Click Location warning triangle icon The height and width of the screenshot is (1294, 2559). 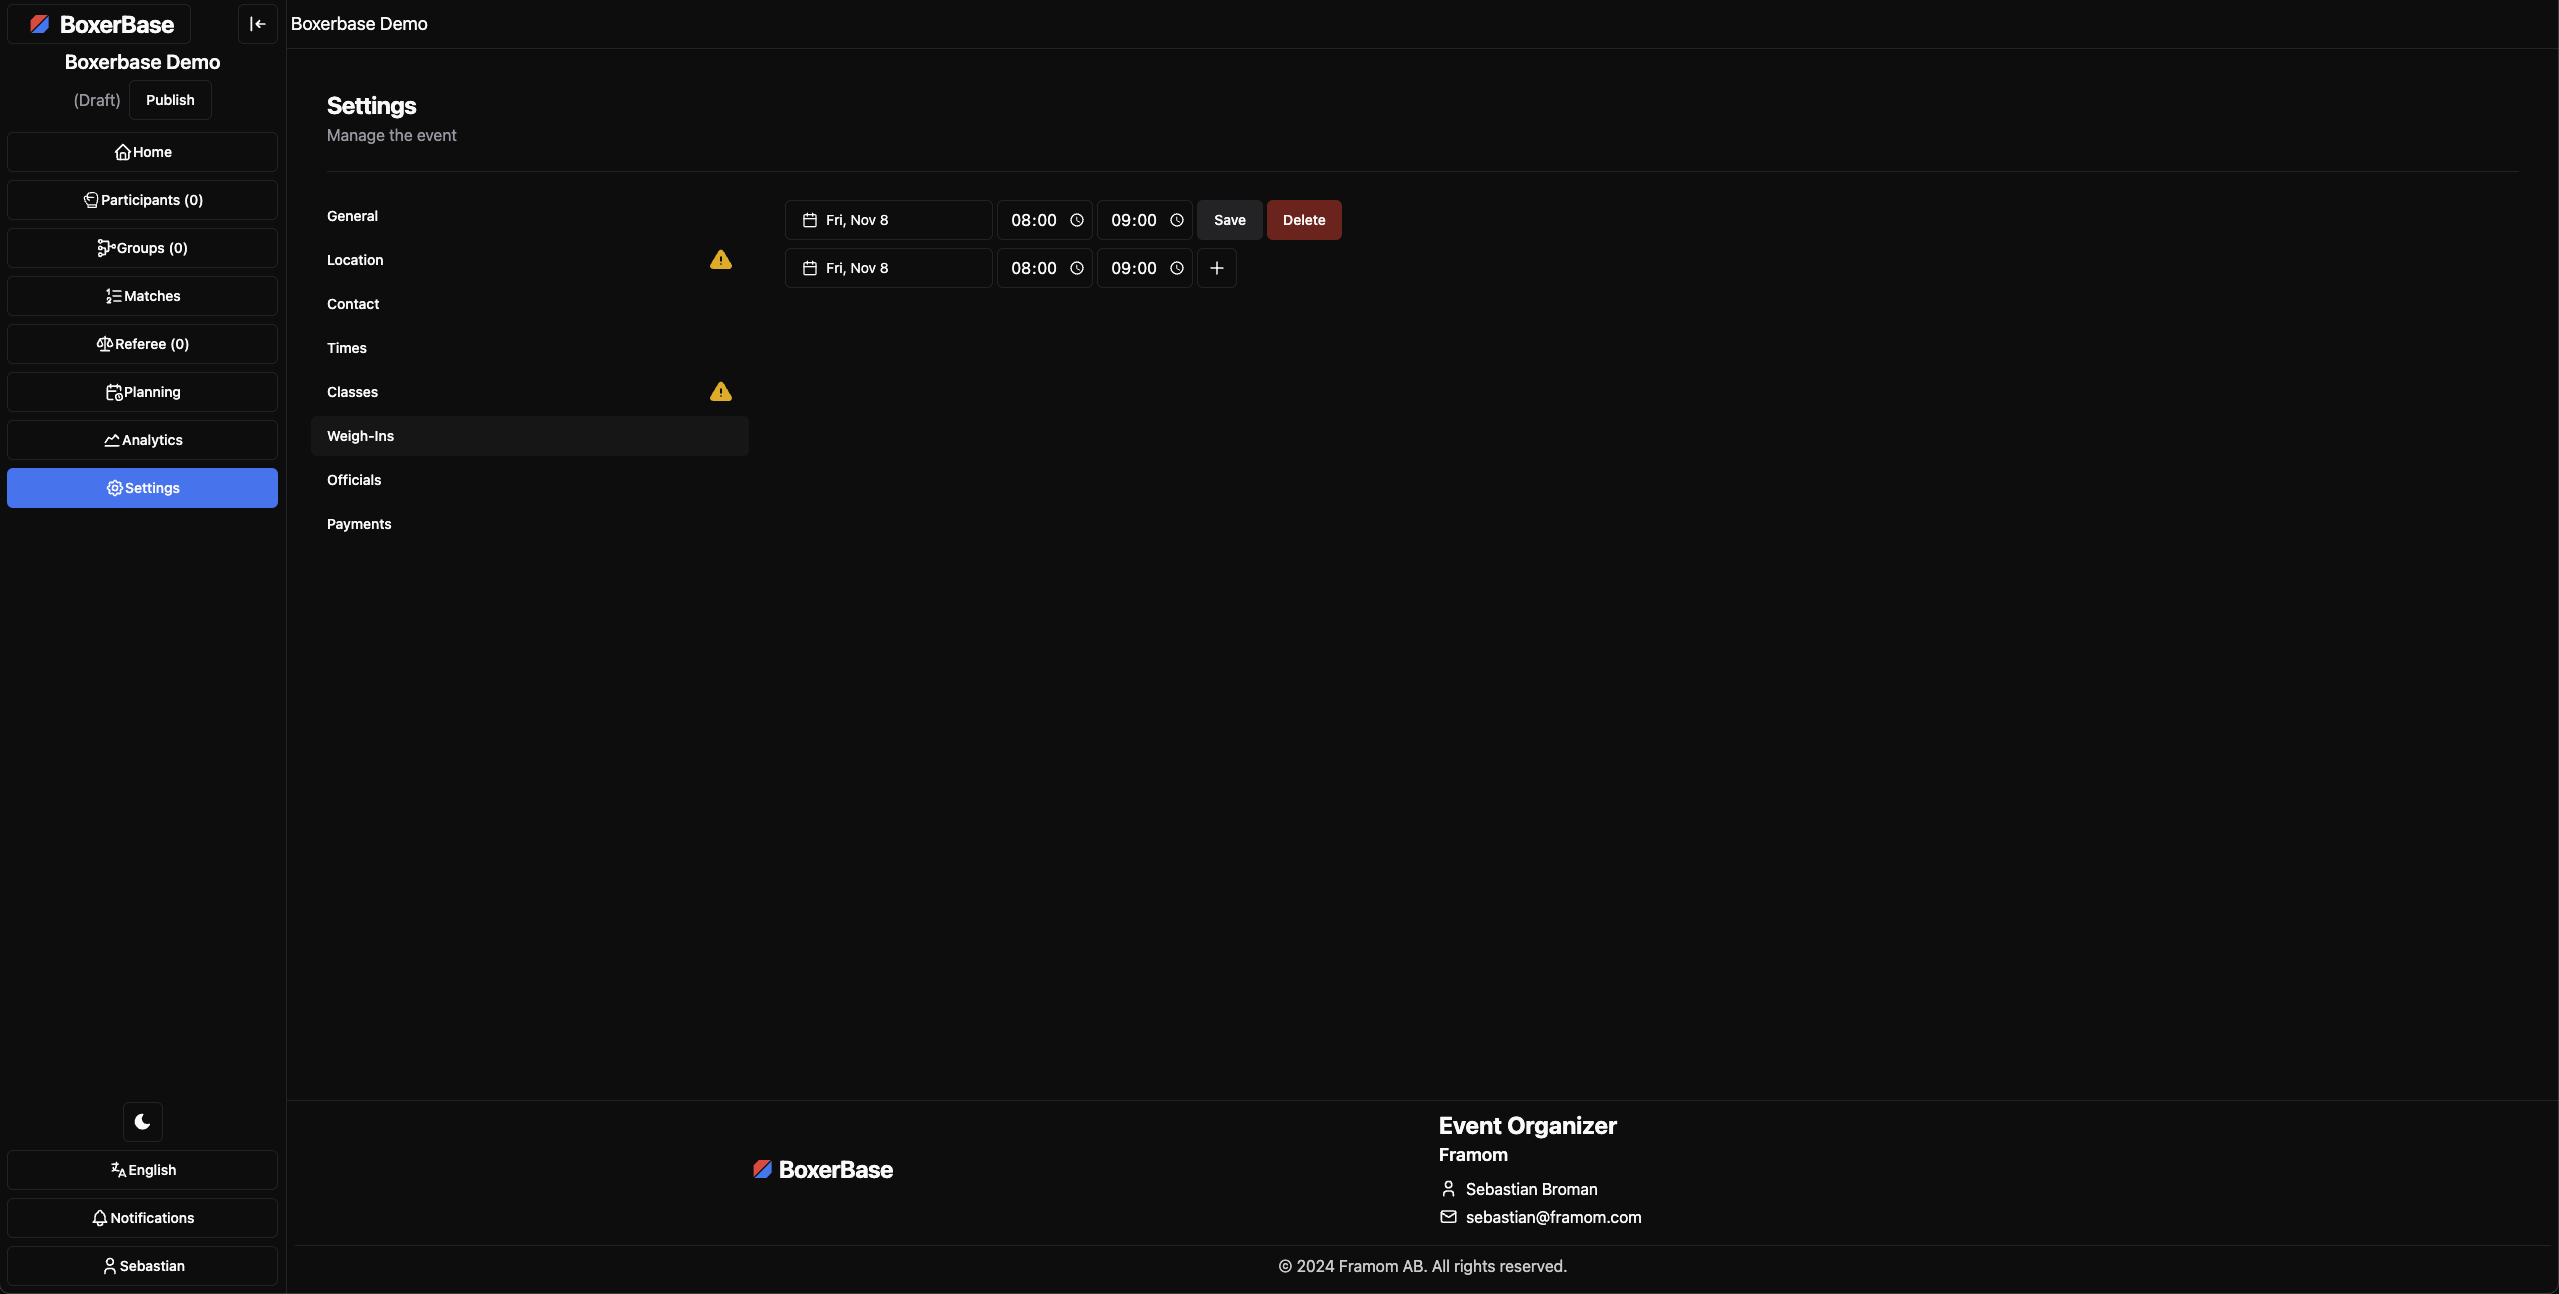point(720,260)
